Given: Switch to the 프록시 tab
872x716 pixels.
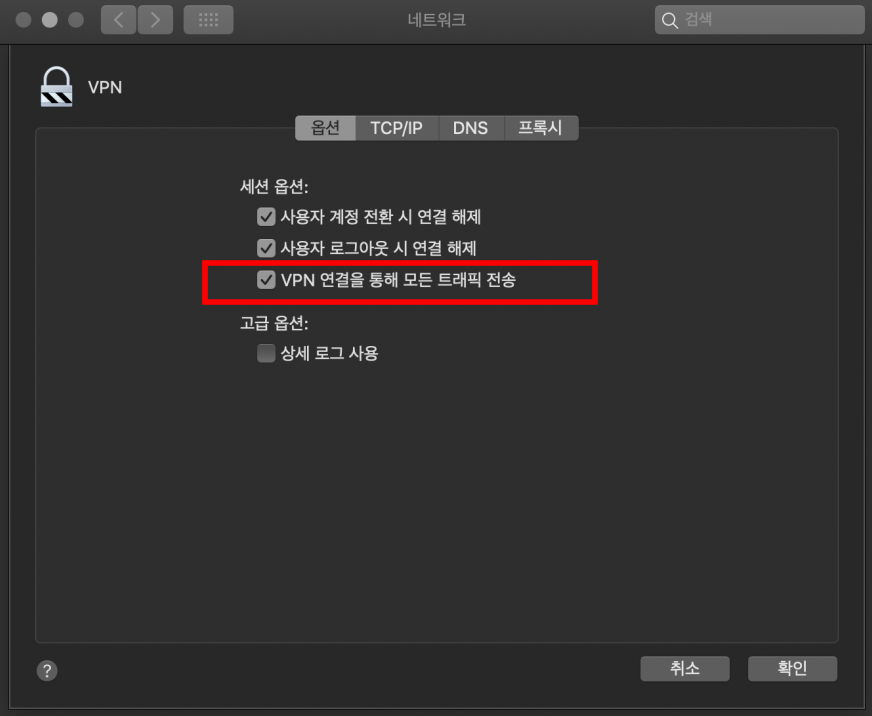Looking at the screenshot, I should [541, 128].
